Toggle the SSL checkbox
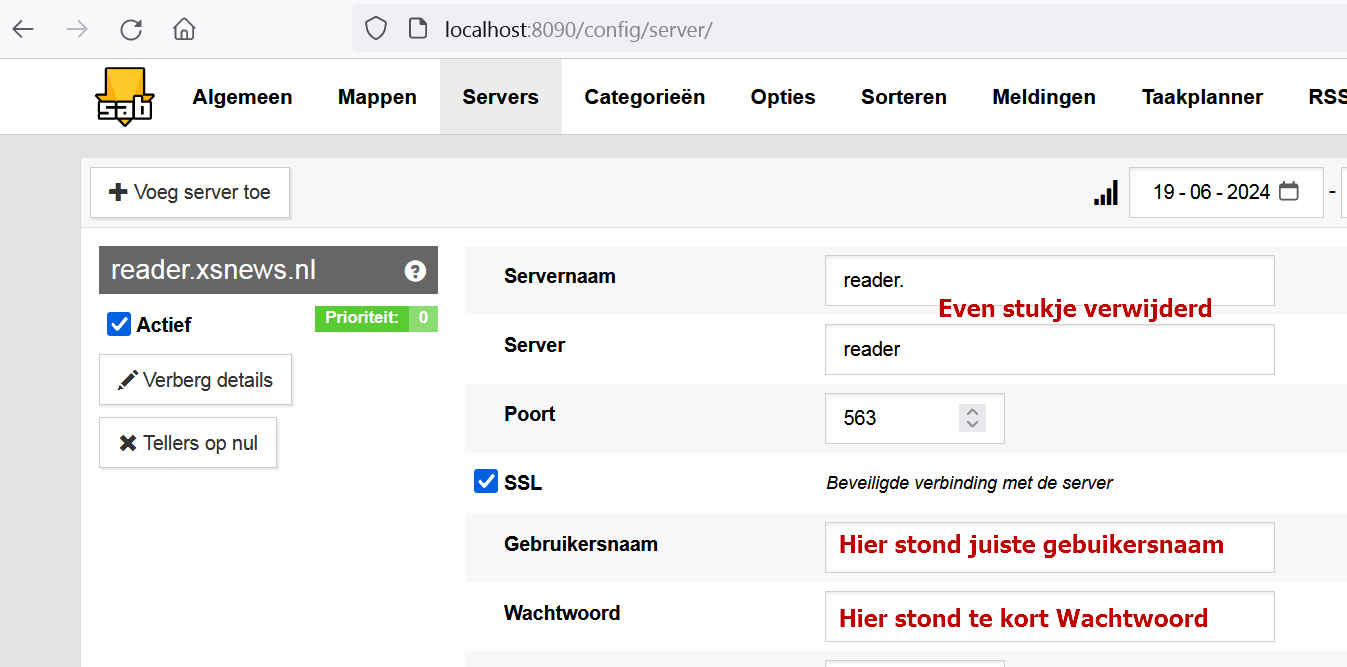1347x667 pixels. pos(486,482)
